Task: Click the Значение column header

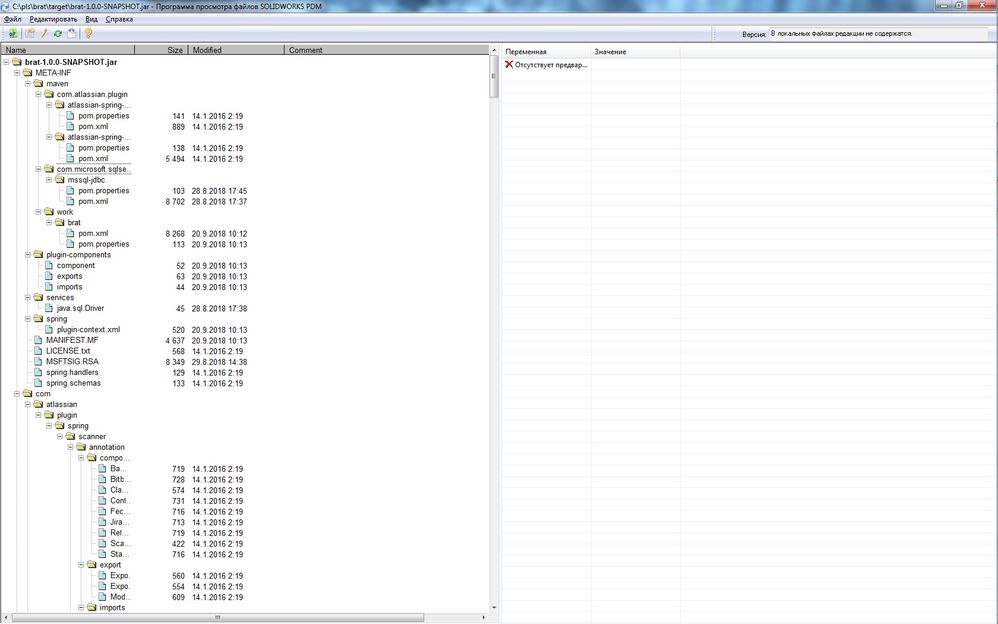Action: point(635,52)
